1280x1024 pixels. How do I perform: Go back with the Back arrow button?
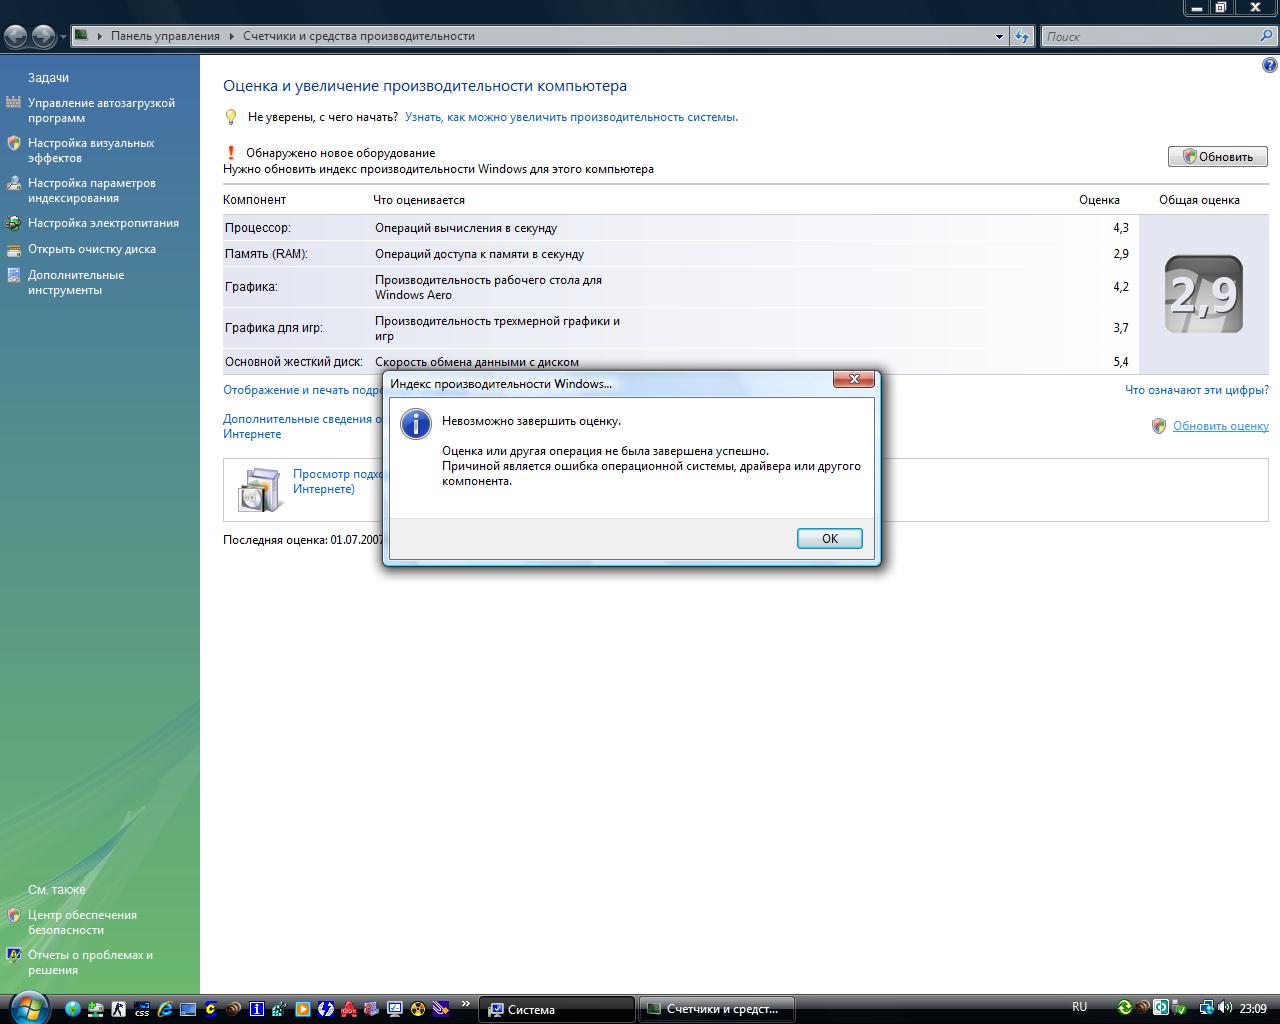tap(15, 37)
